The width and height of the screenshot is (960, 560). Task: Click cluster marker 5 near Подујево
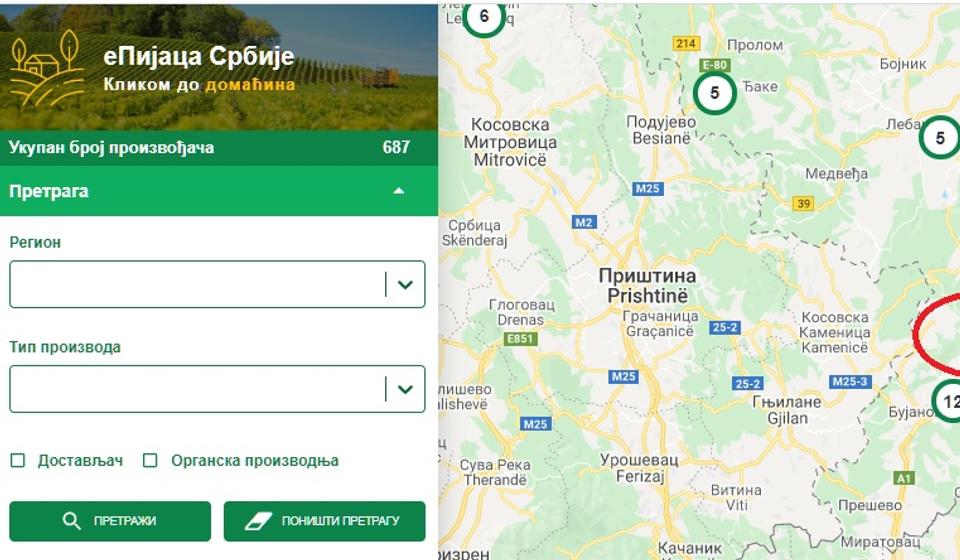click(714, 93)
